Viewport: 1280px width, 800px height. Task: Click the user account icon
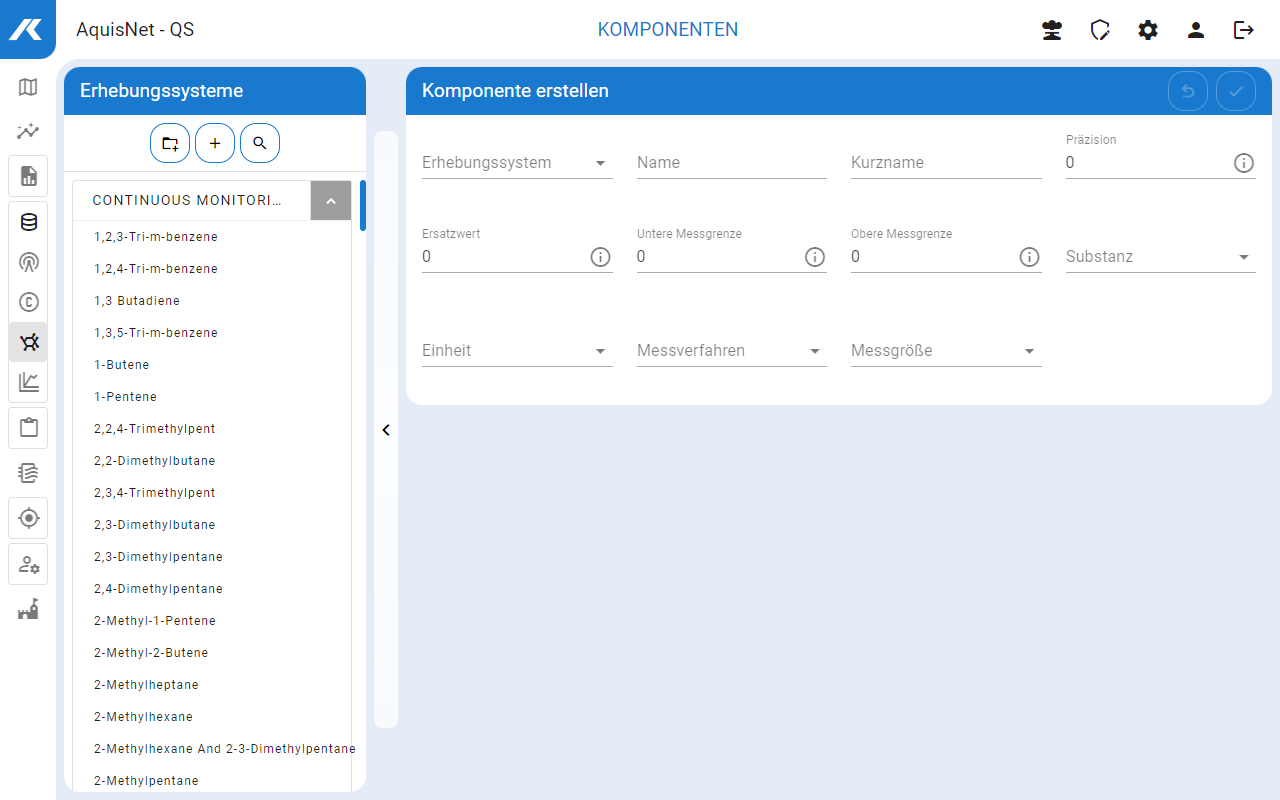pyautogui.click(x=1196, y=30)
